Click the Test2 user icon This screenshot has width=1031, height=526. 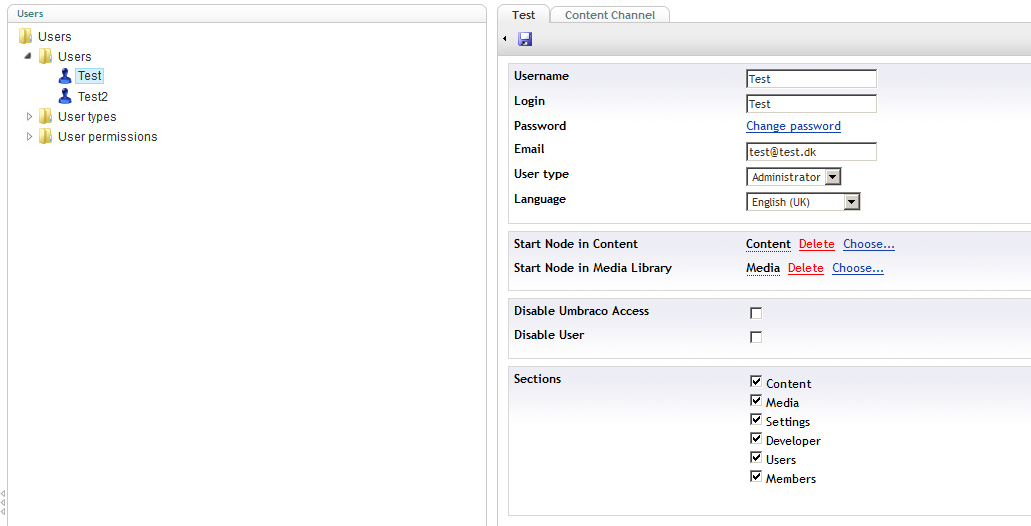(65, 97)
